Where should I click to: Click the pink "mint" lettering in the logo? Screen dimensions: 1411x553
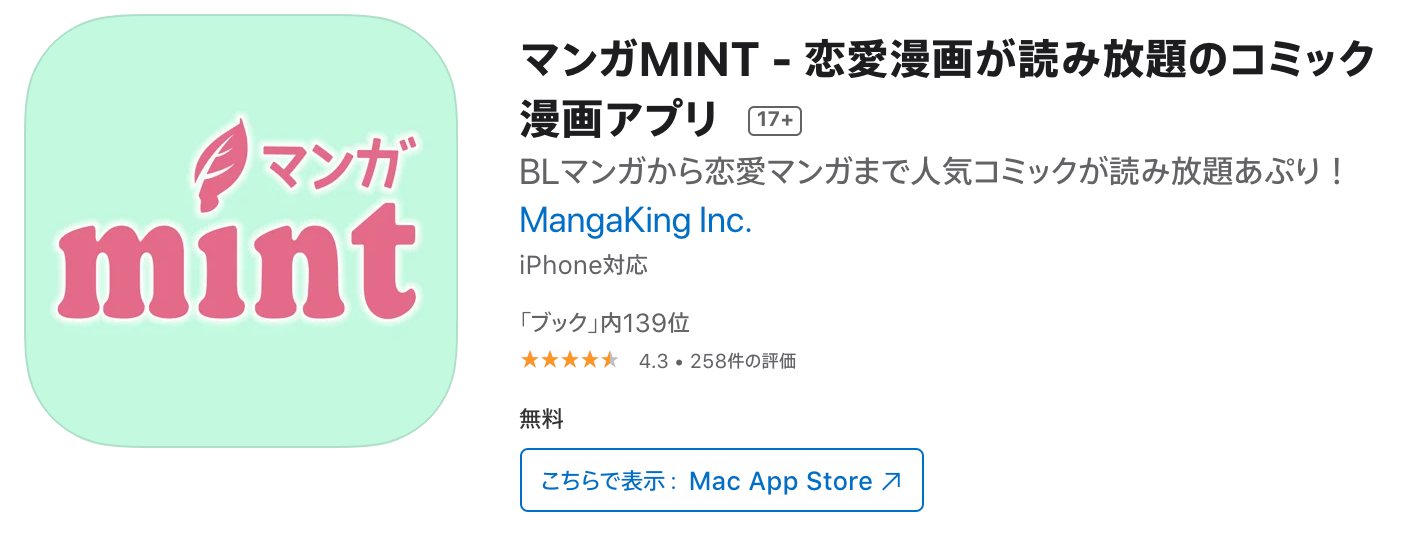(236, 271)
